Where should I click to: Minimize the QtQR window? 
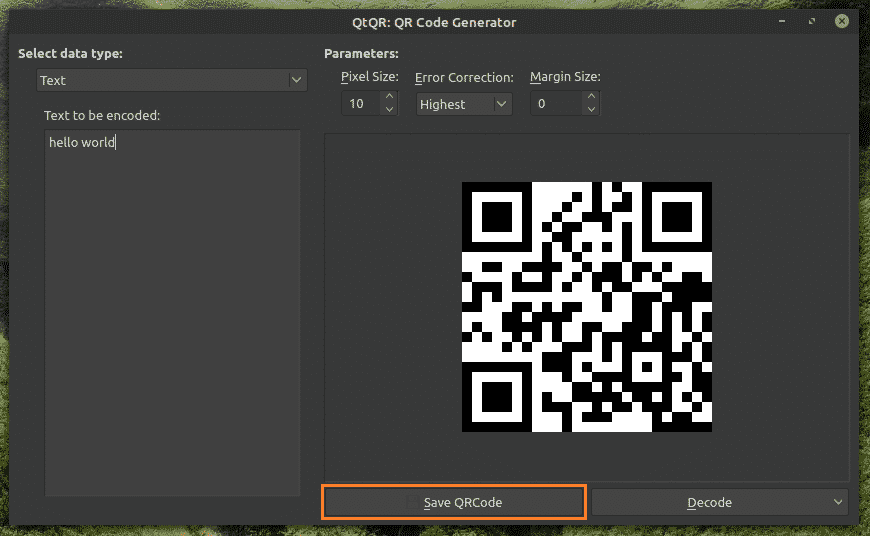coord(784,21)
